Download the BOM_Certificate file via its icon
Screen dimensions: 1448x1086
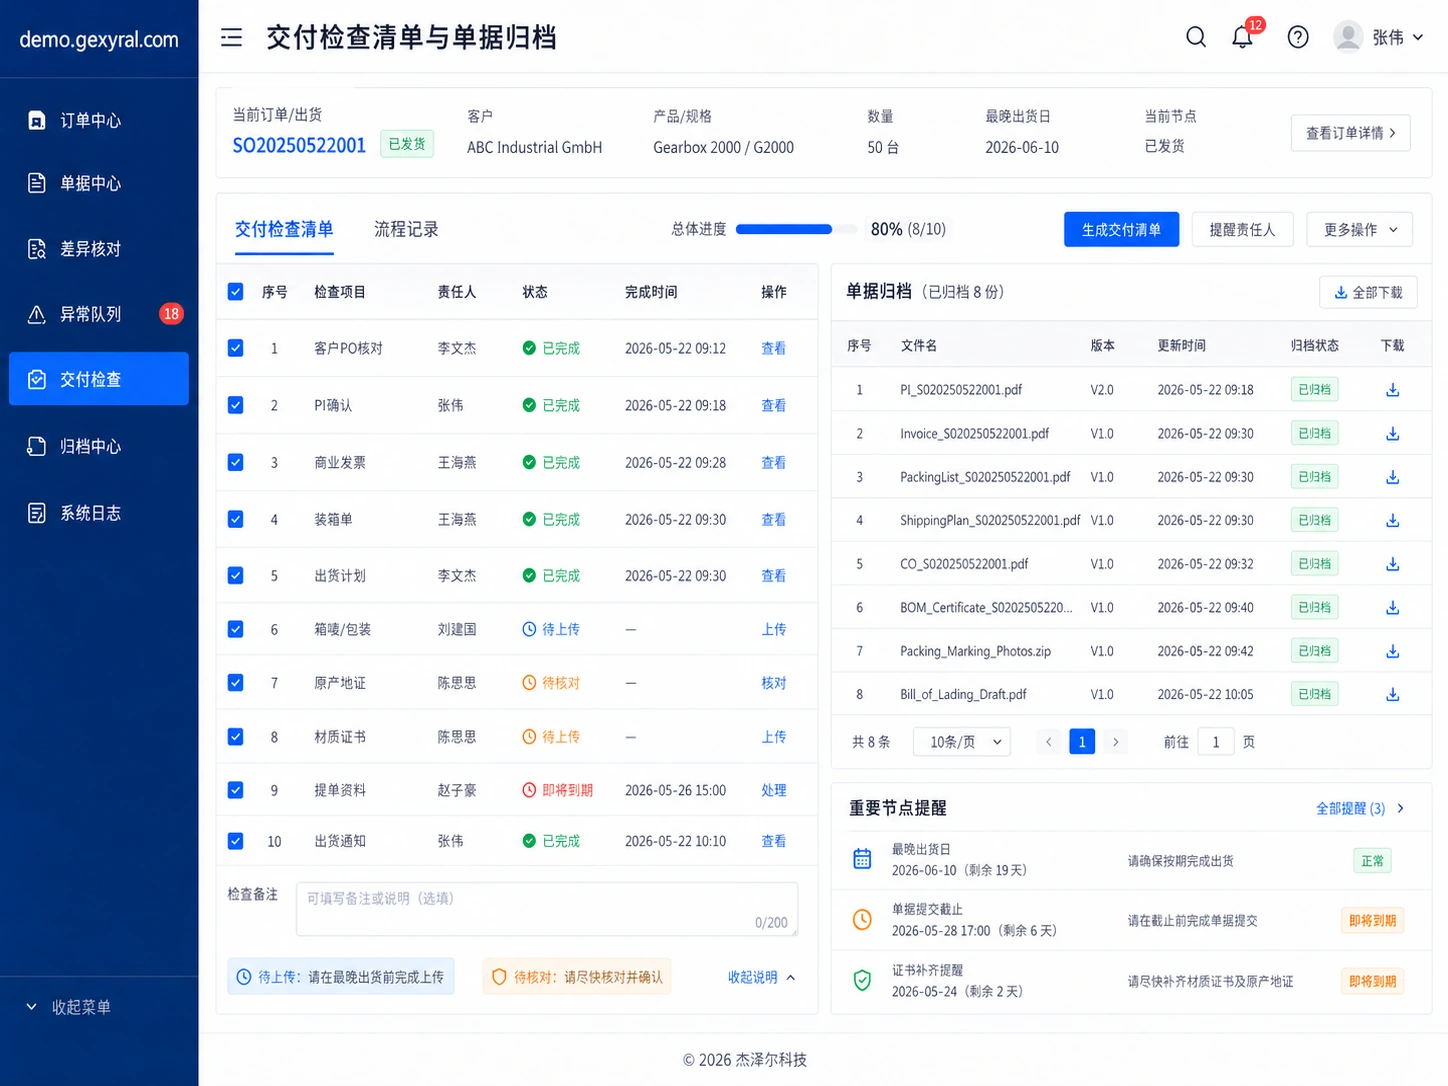[1392, 608]
